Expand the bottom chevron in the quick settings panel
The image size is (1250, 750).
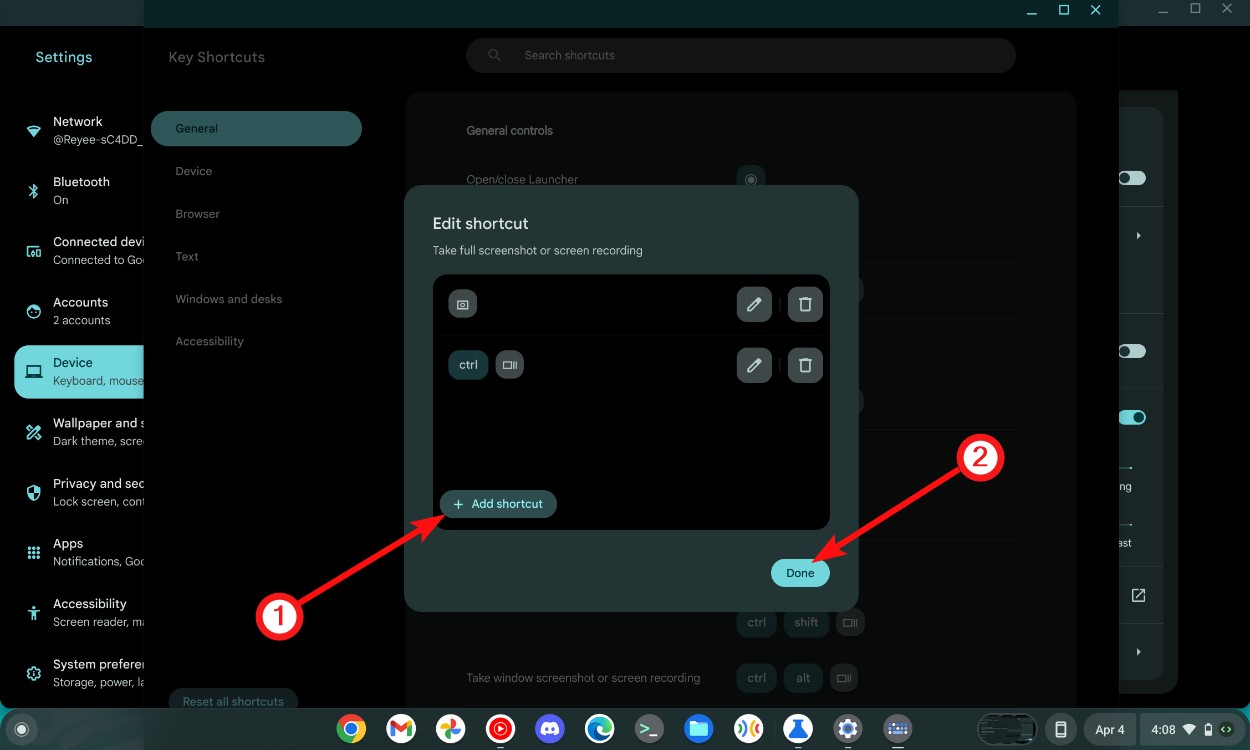(1138, 652)
